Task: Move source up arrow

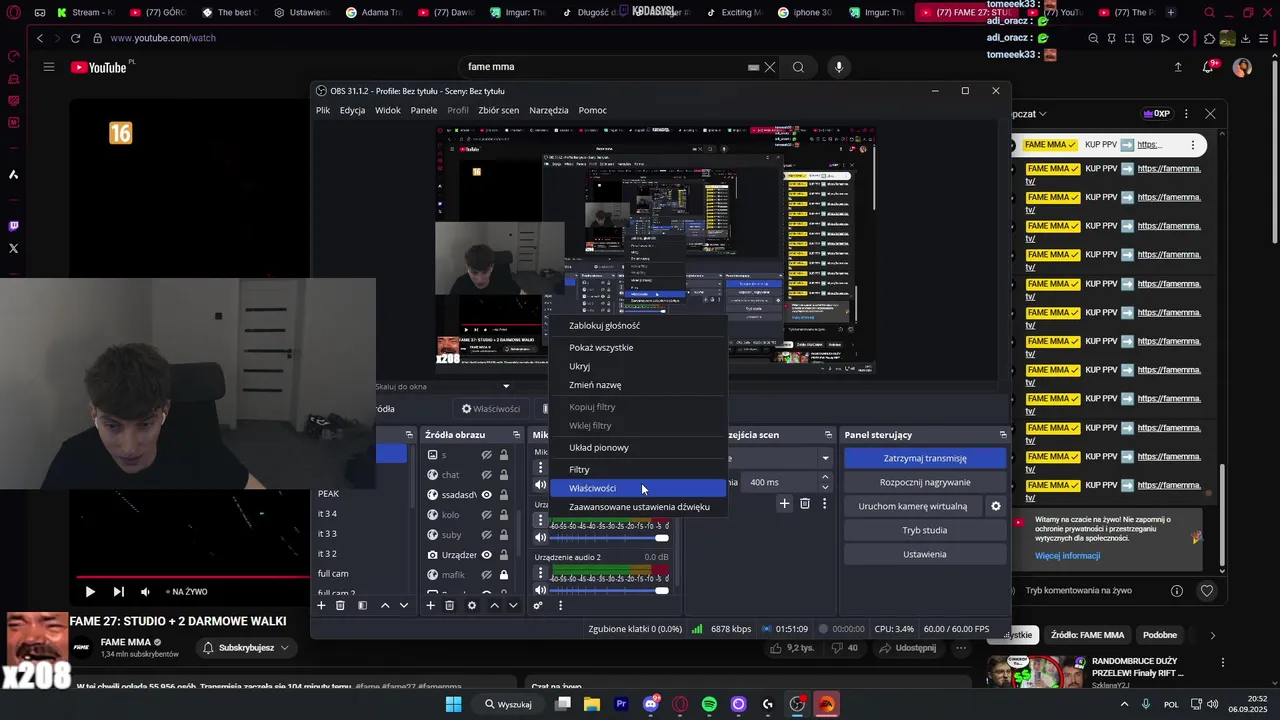Action: (494, 605)
